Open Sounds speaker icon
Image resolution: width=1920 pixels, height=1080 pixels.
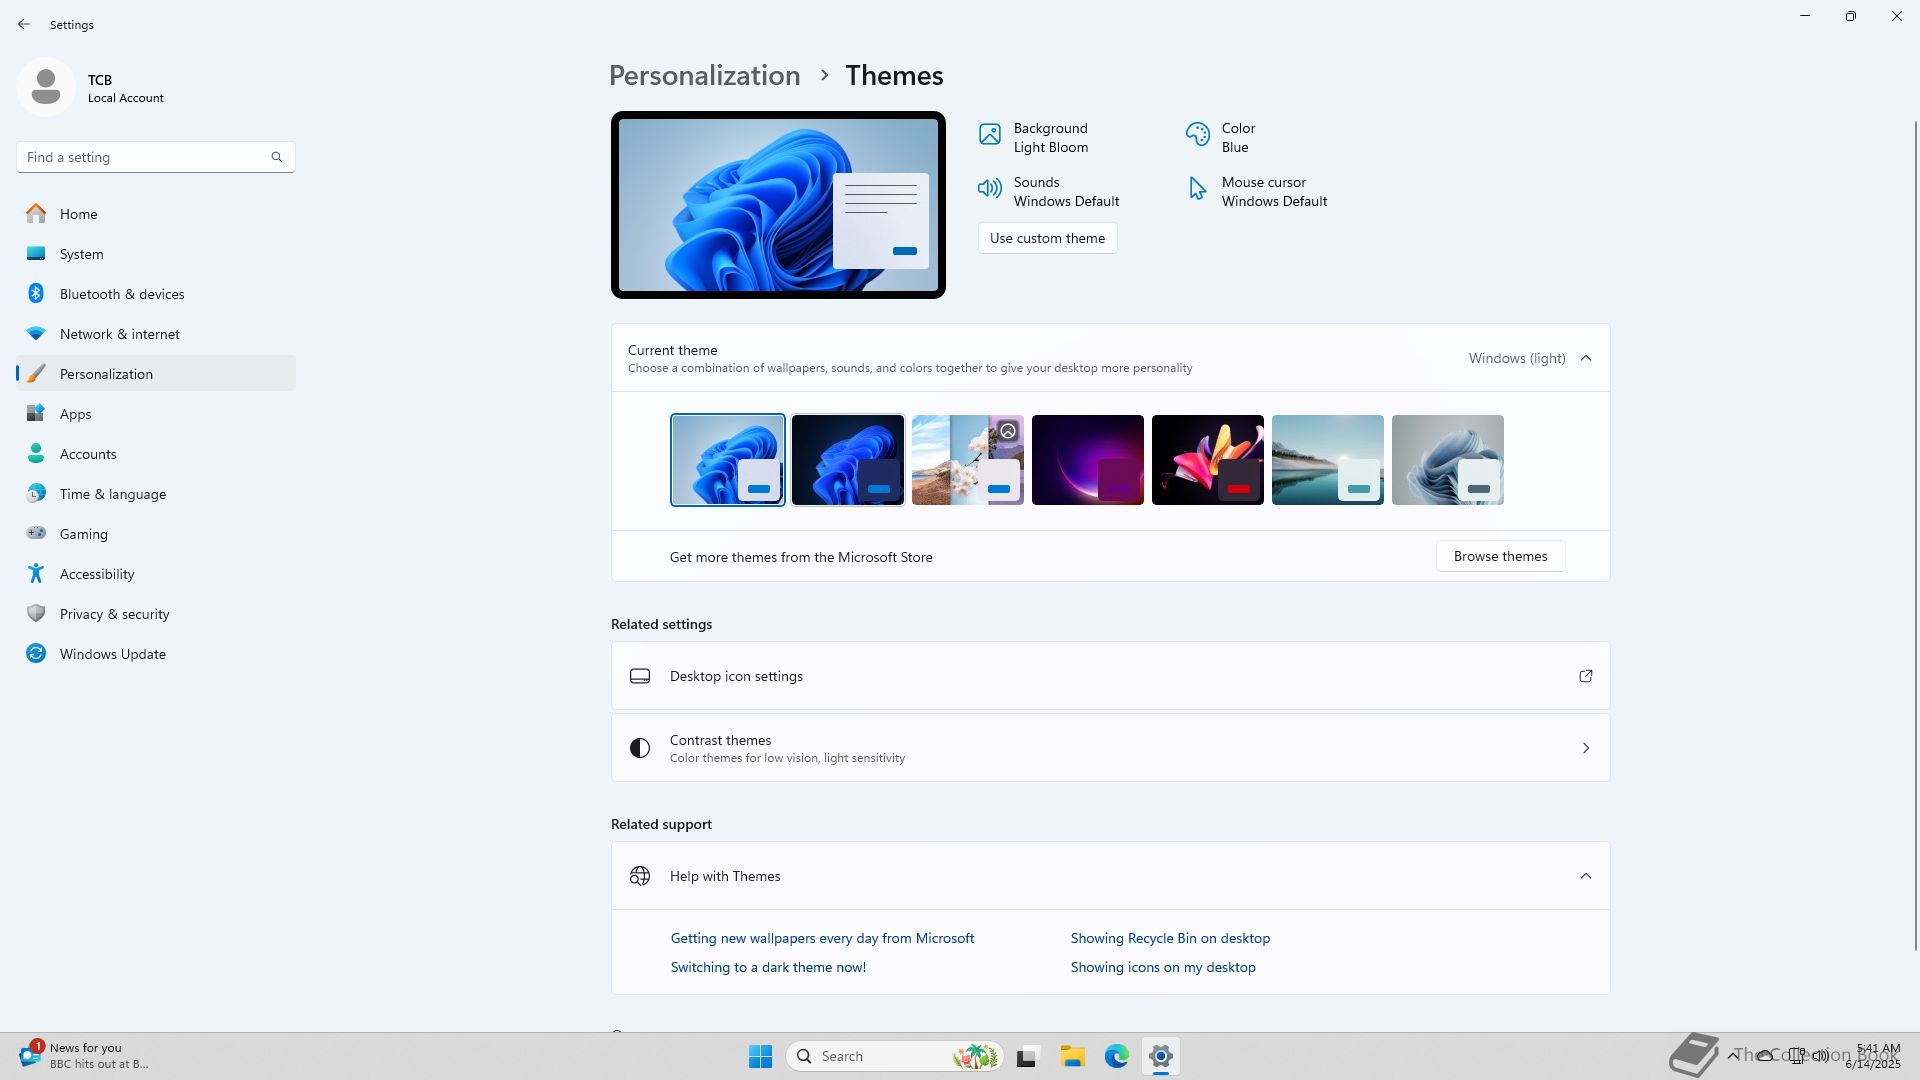click(989, 189)
